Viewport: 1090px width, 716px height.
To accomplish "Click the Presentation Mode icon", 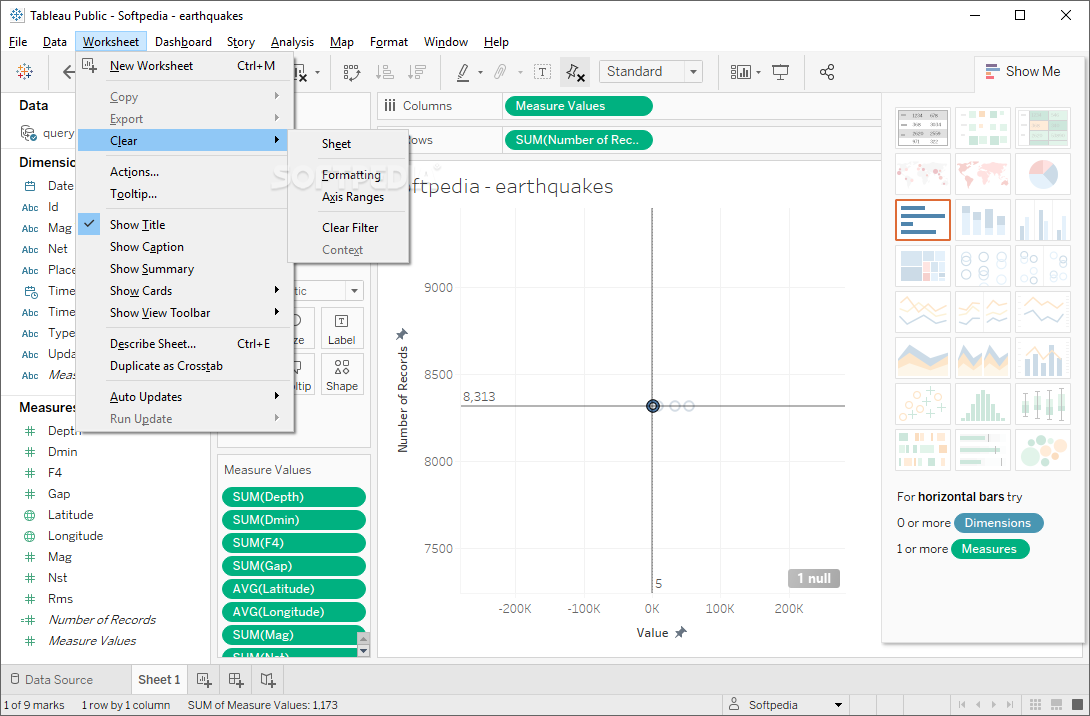I will (x=781, y=72).
